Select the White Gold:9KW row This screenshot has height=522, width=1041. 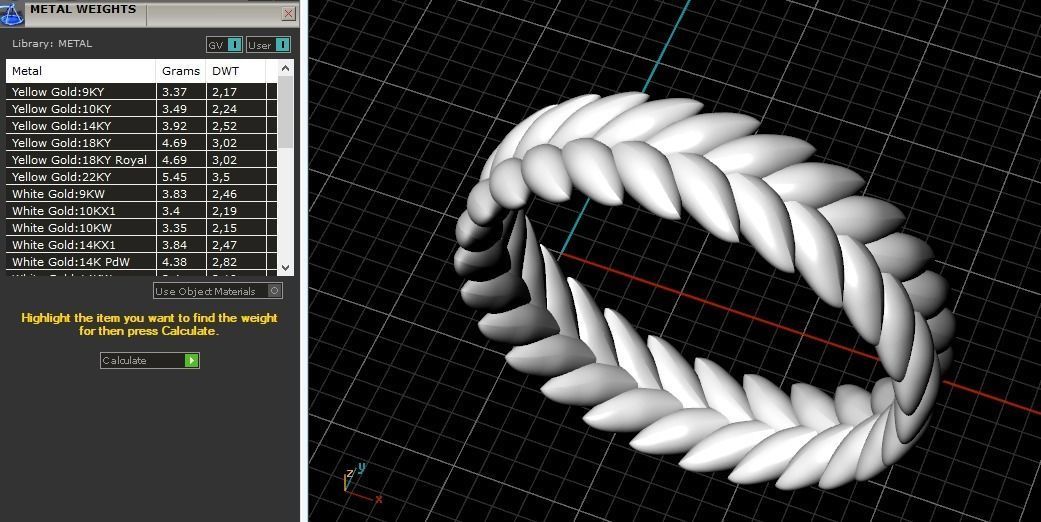click(x=141, y=194)
